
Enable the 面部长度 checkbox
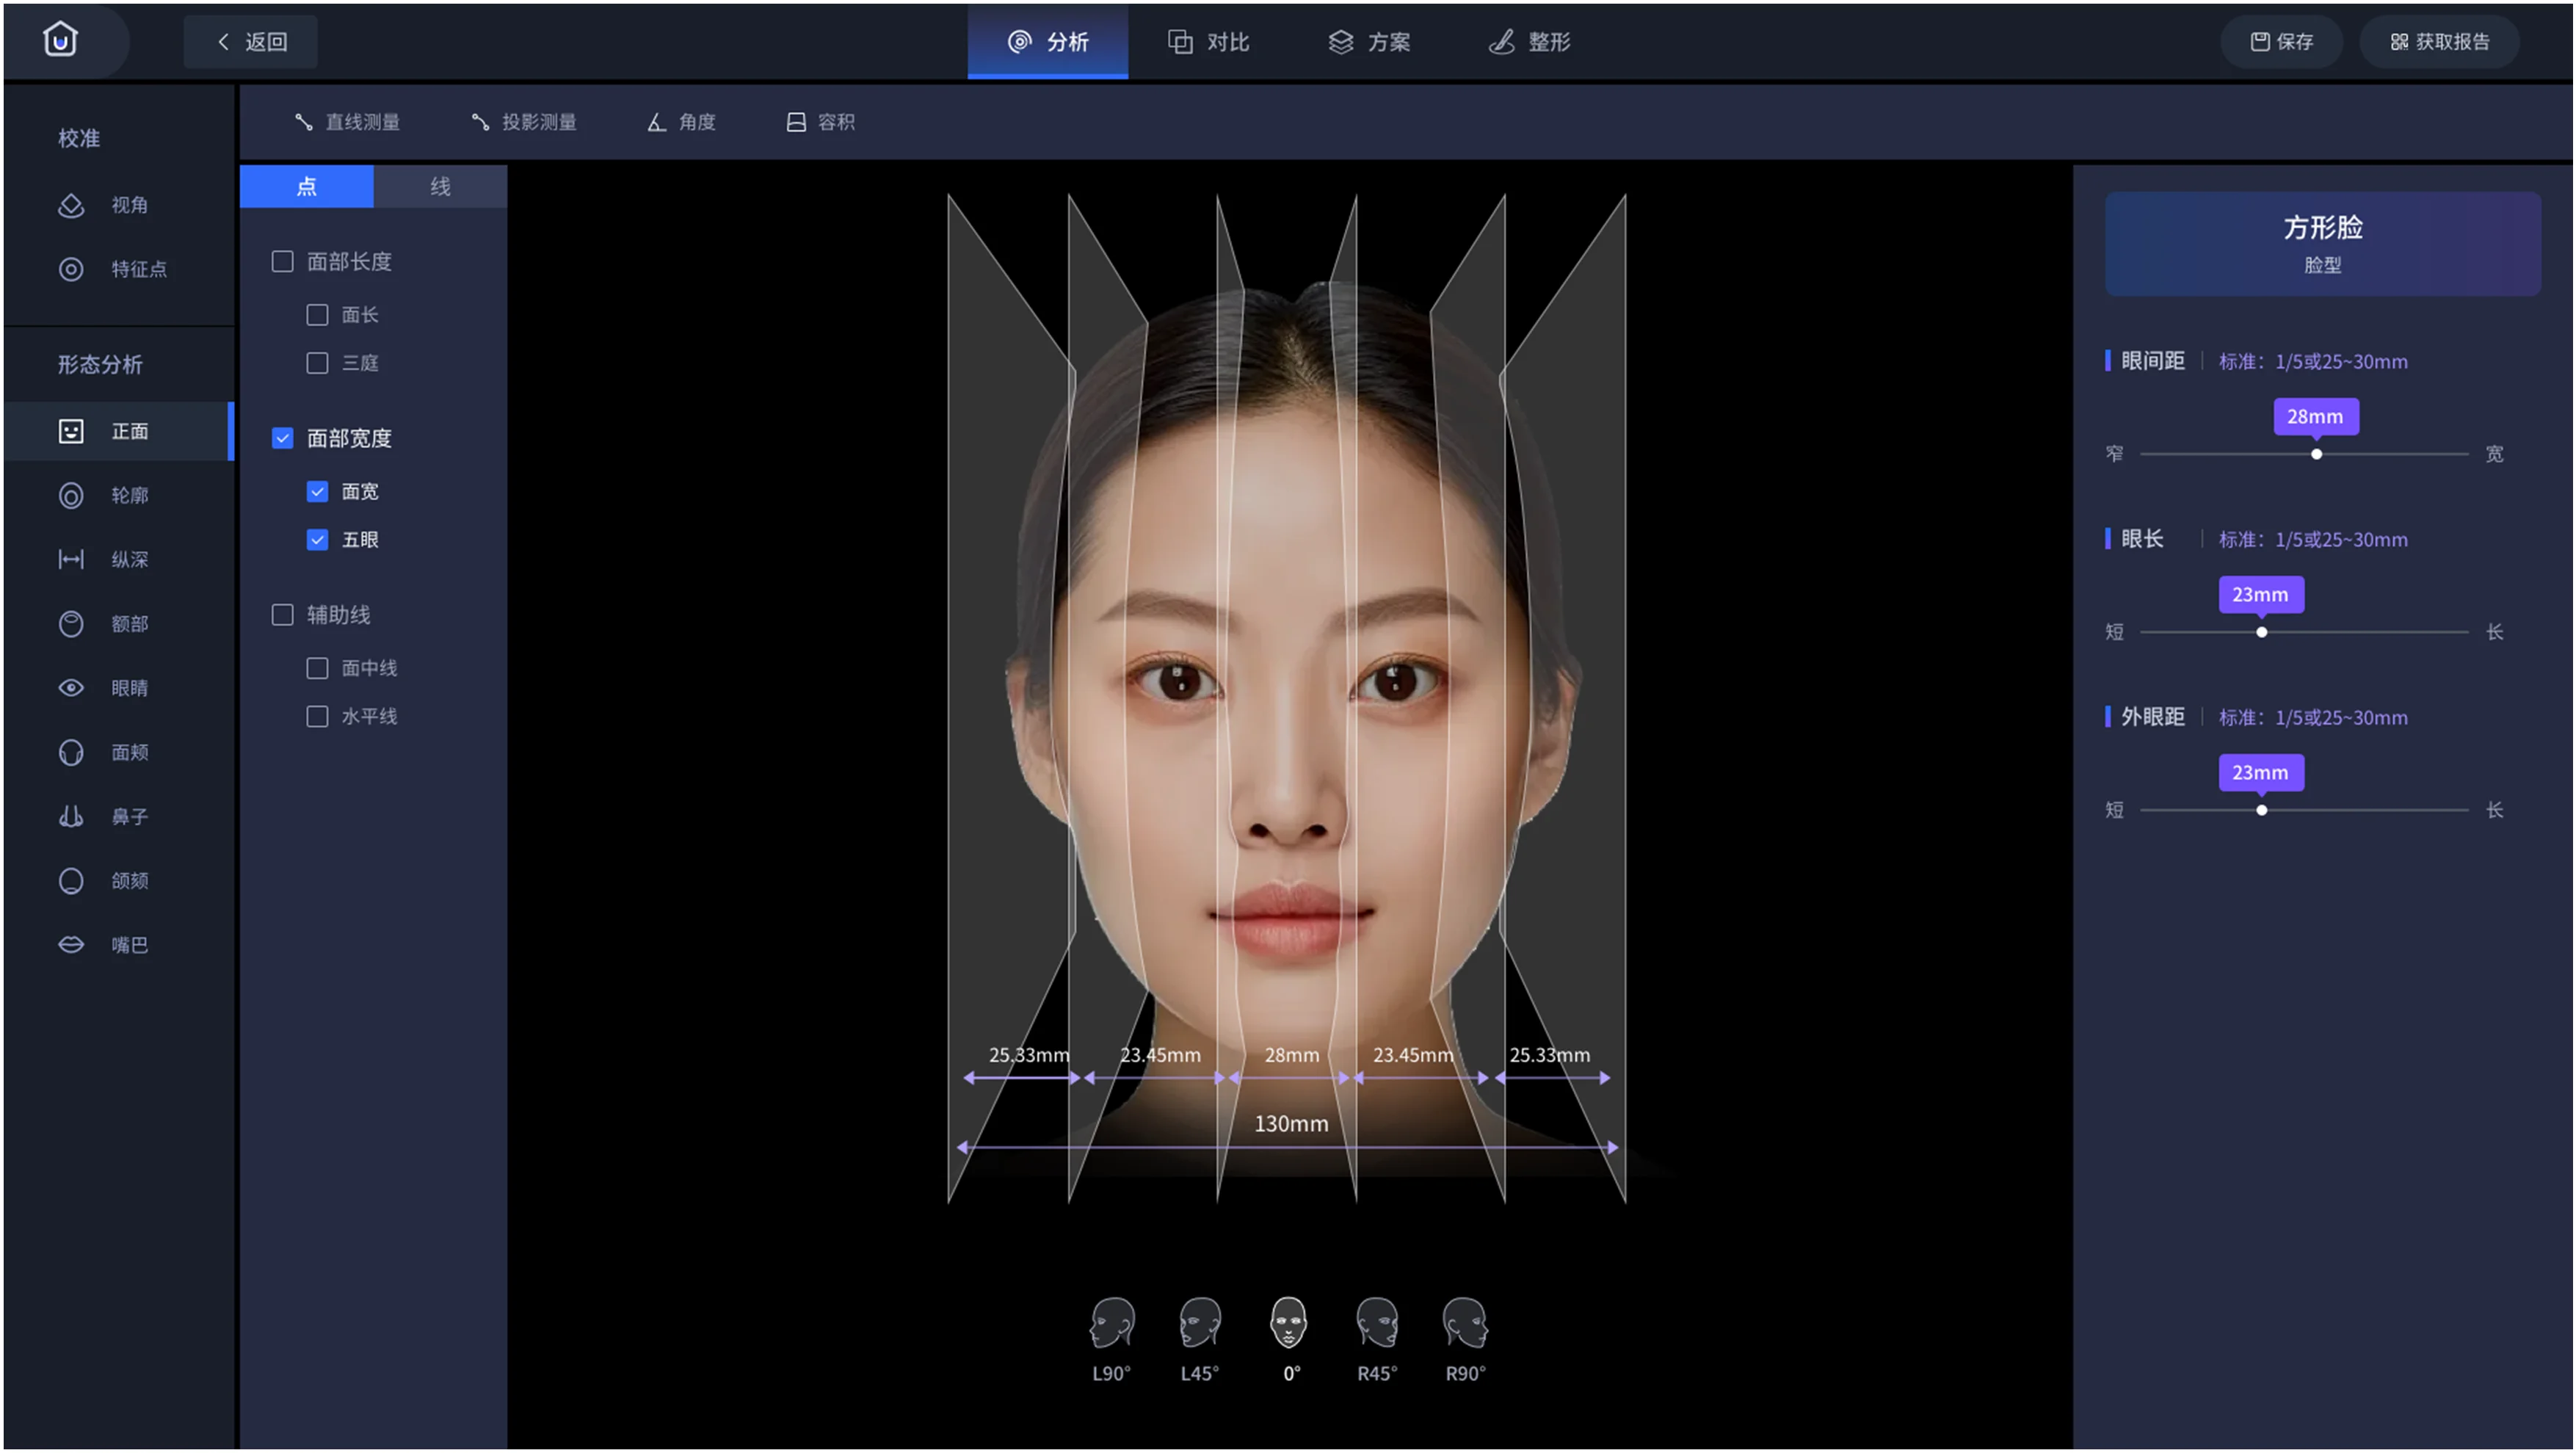pyautogui.click(x=283, y=262)
